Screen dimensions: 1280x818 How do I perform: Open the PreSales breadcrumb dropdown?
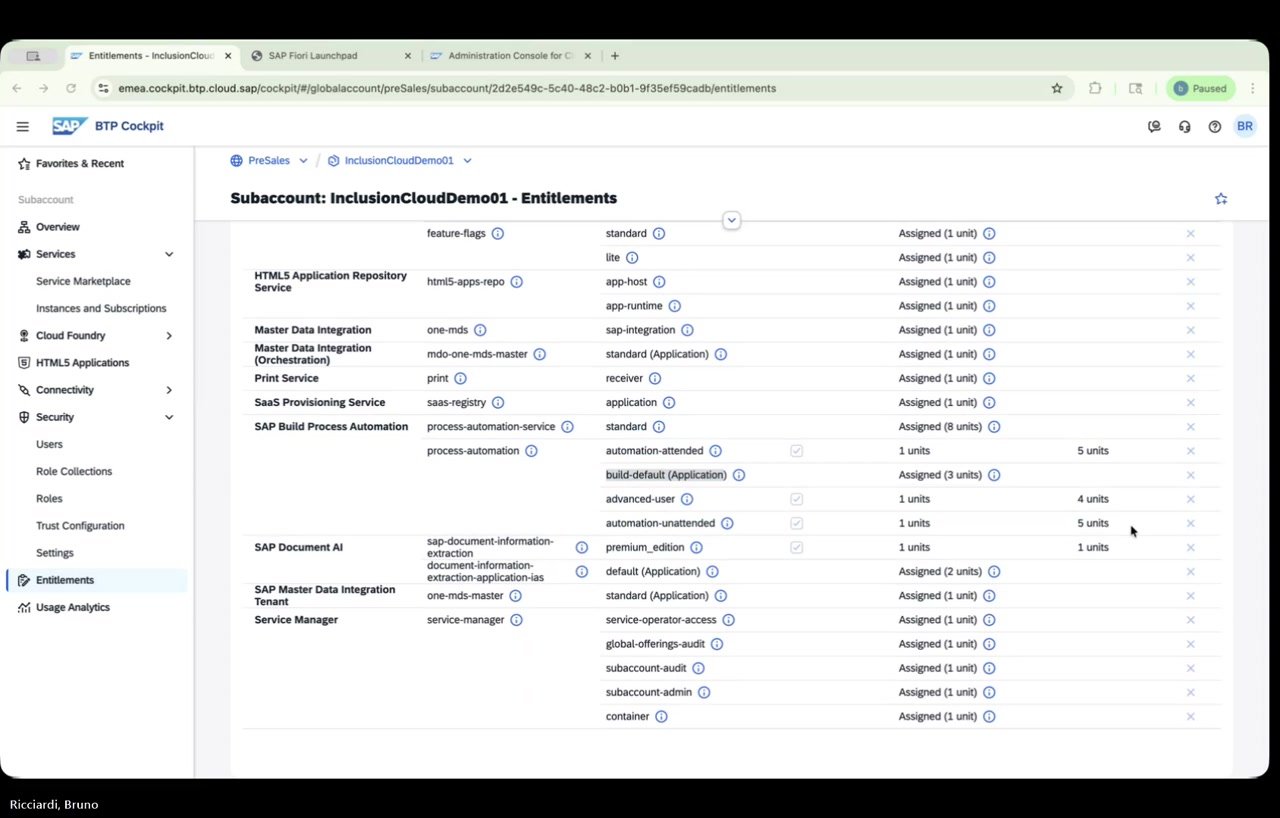[303, 160]
